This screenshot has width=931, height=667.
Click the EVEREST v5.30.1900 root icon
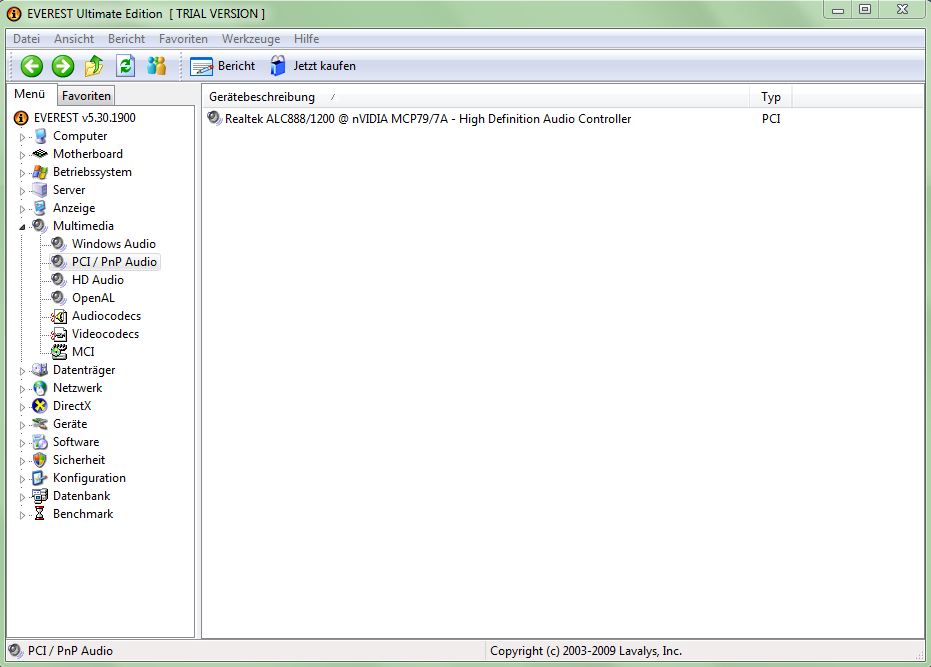point(21,118)
